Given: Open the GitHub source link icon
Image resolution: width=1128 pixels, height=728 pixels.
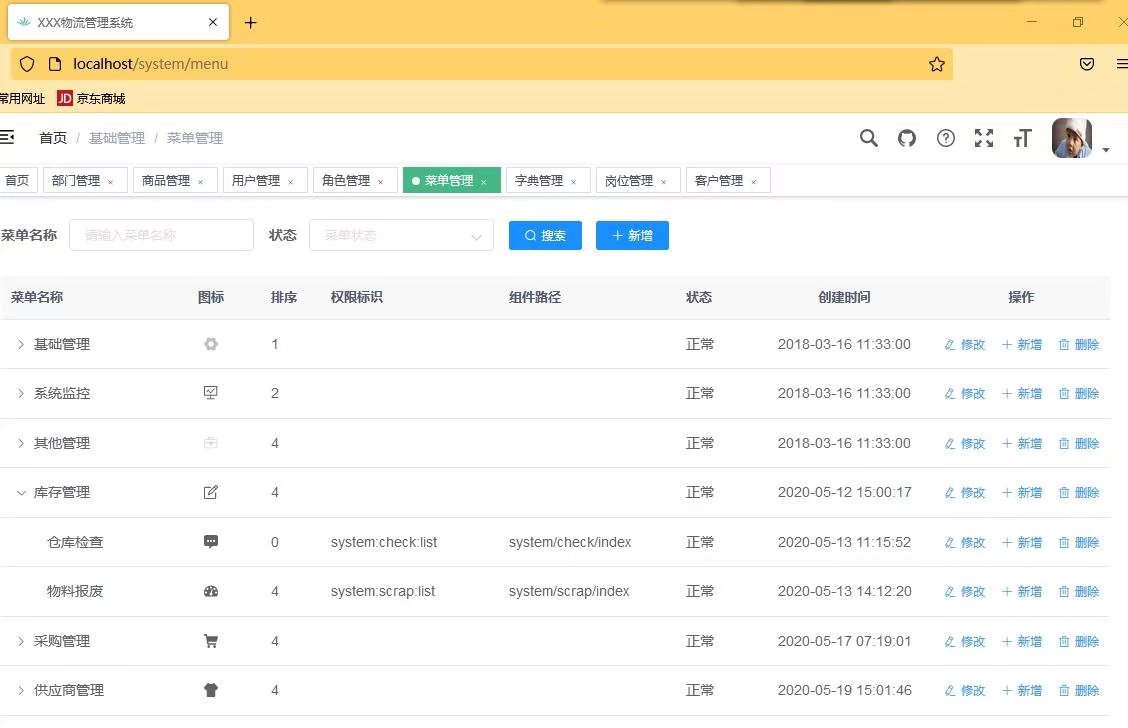Looking at the screenshot, I should pos(907,137).
